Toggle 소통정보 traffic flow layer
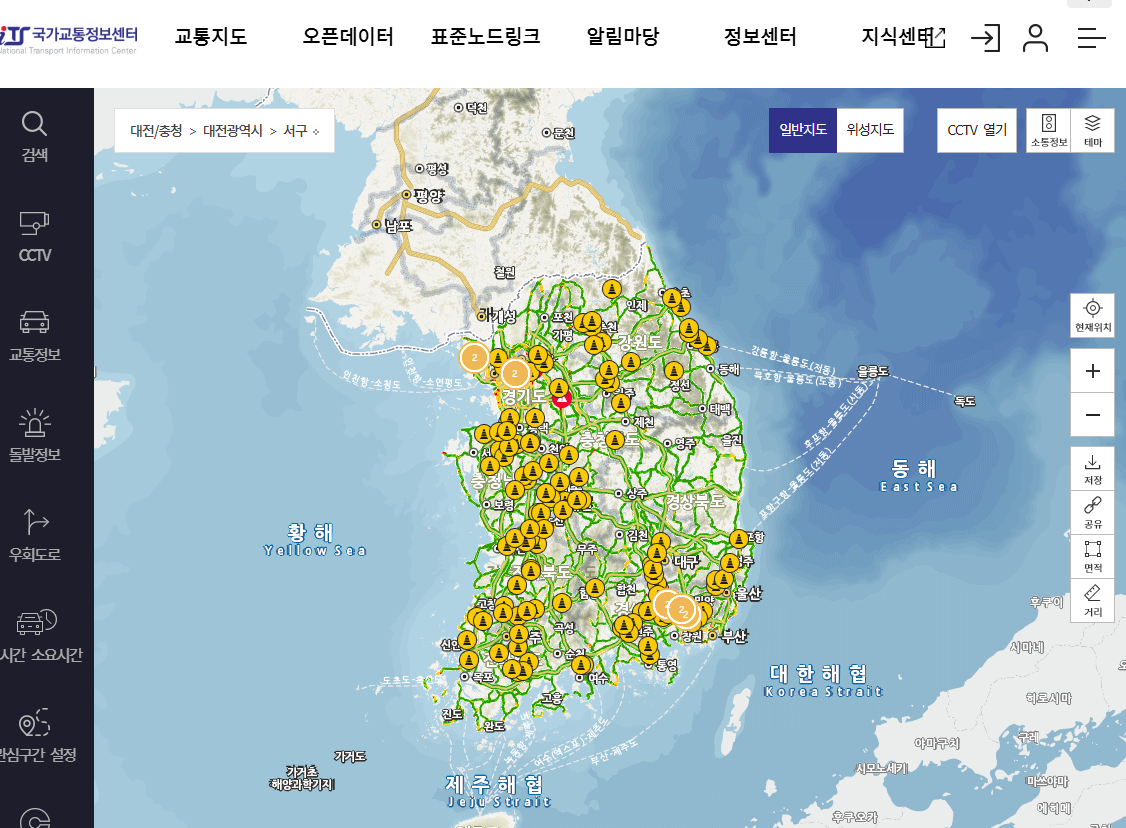1126x828 pixels. click(x=1048, y=131)
